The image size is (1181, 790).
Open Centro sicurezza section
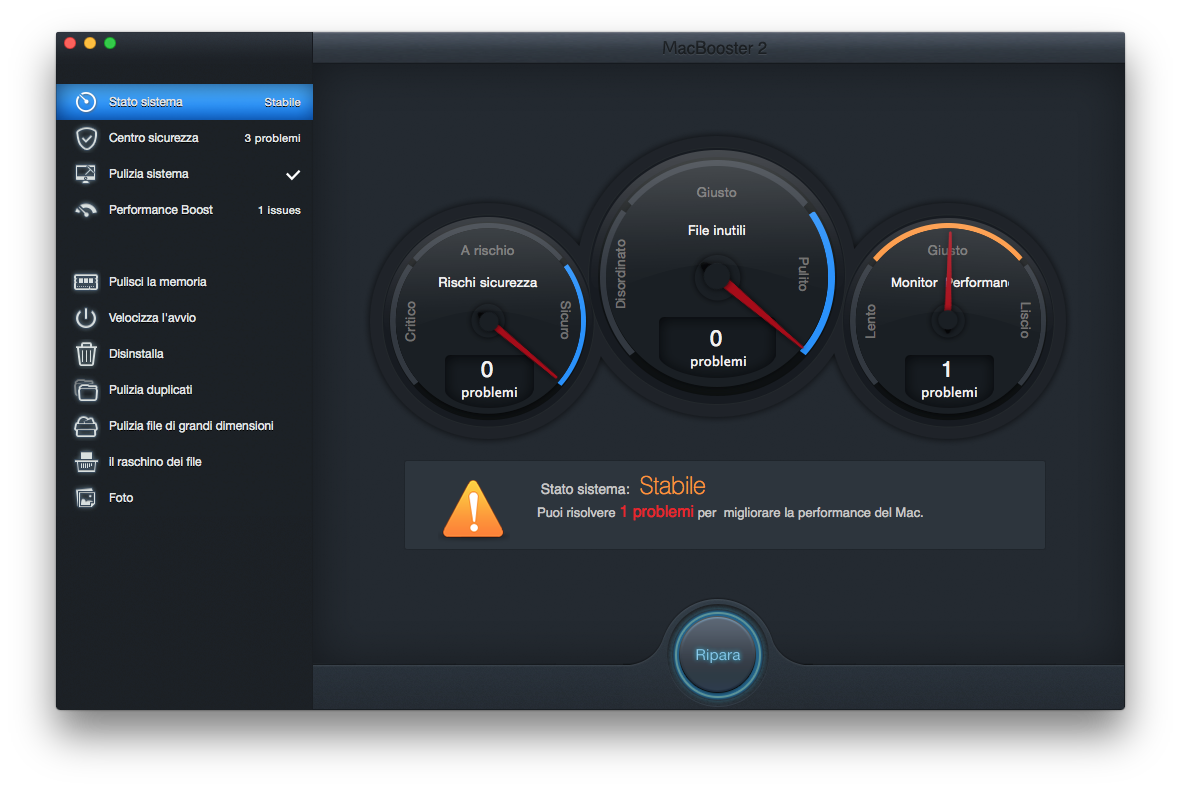[185, 138]
